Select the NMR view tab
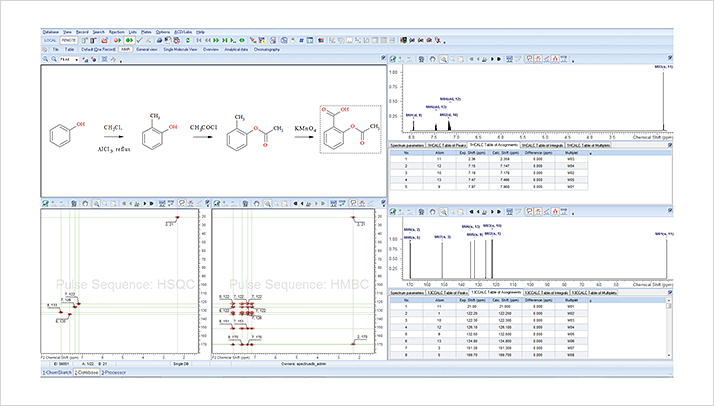The image size is (714, 406). [125, 49]
